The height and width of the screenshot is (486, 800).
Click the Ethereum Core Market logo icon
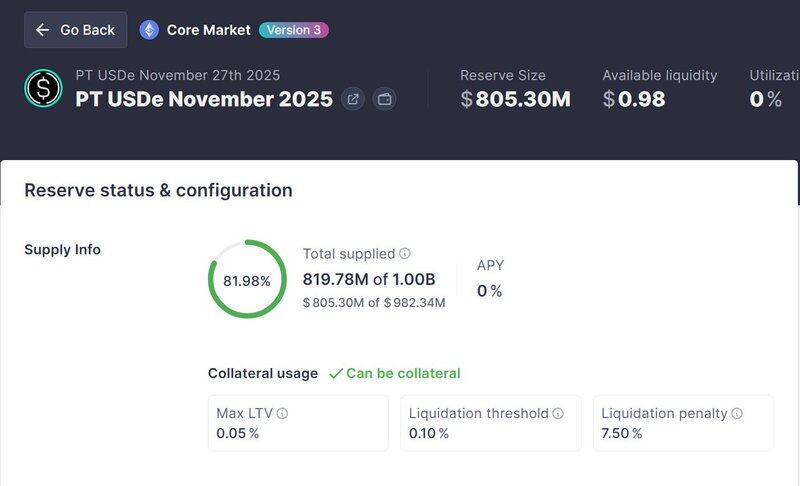tap(149, 30)
